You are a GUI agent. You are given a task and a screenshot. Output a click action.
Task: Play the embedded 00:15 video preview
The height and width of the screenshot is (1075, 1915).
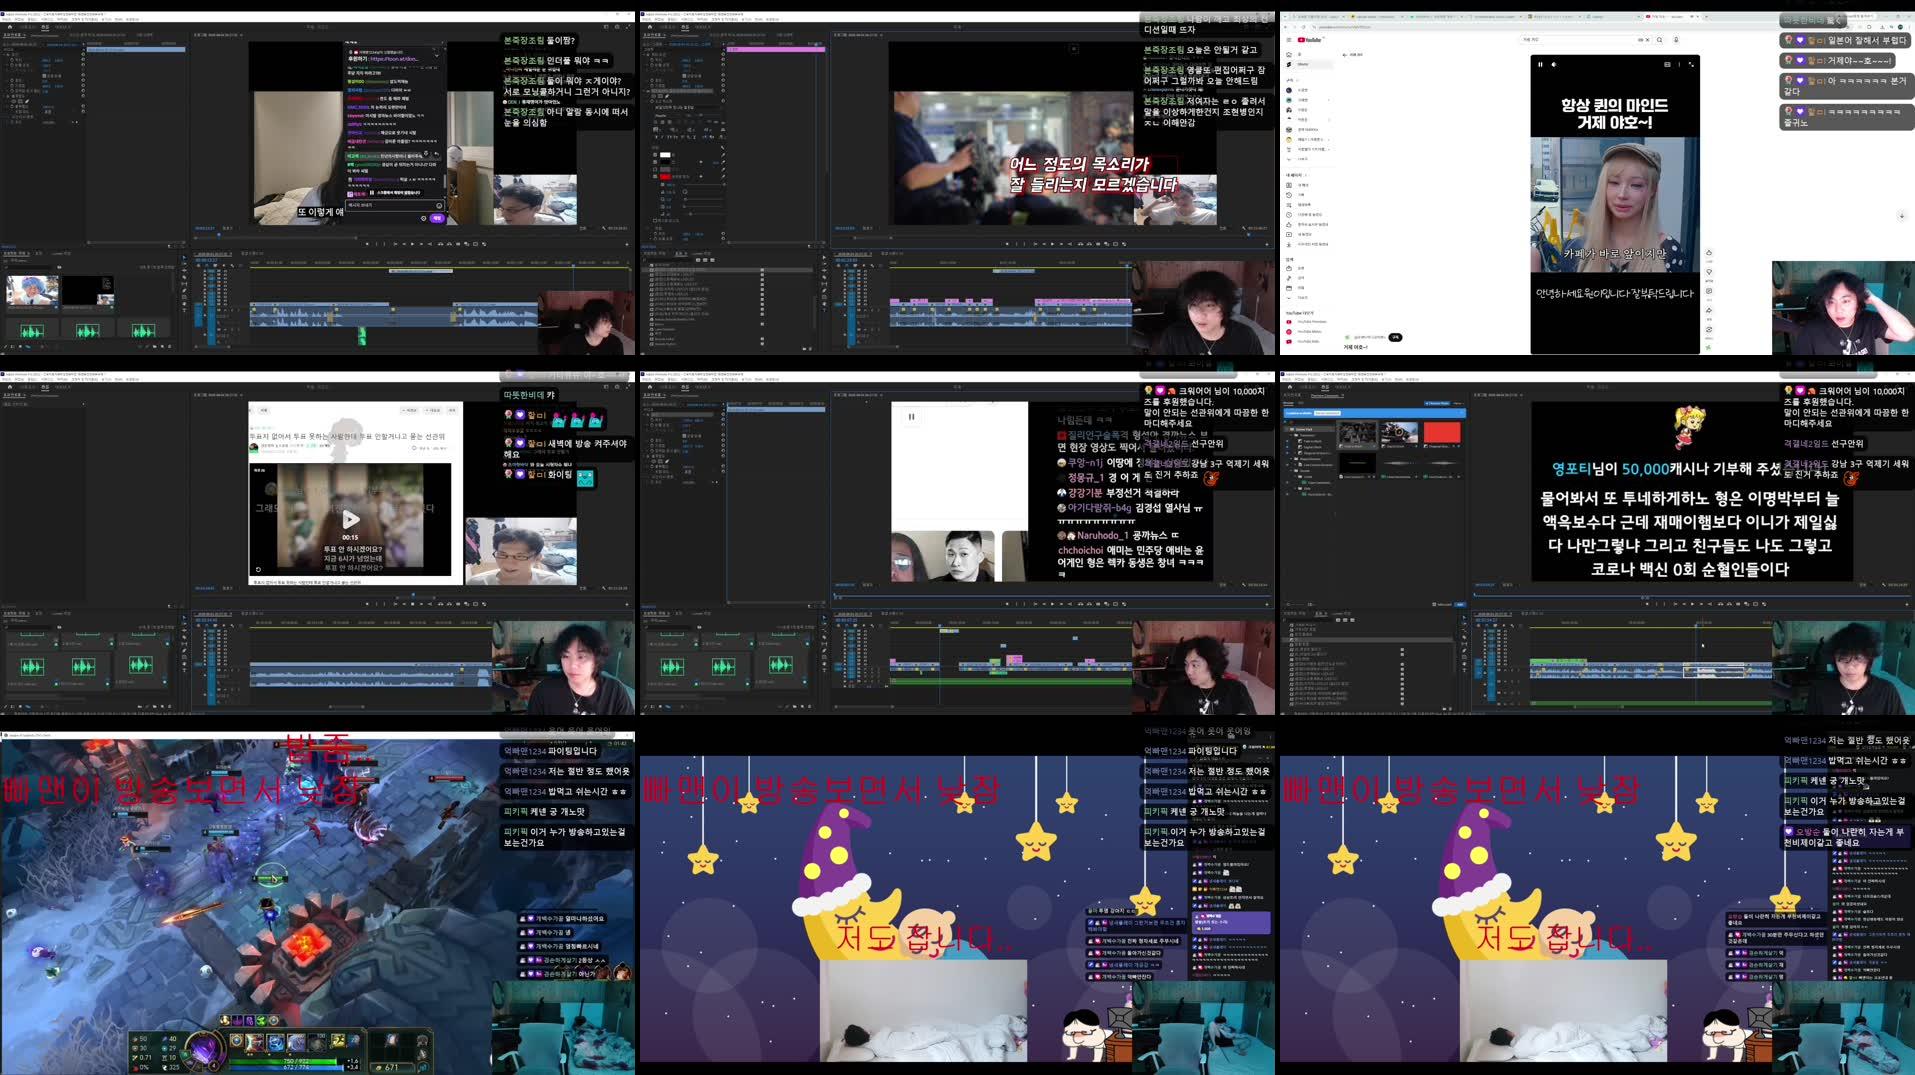(x=350, y=519)
